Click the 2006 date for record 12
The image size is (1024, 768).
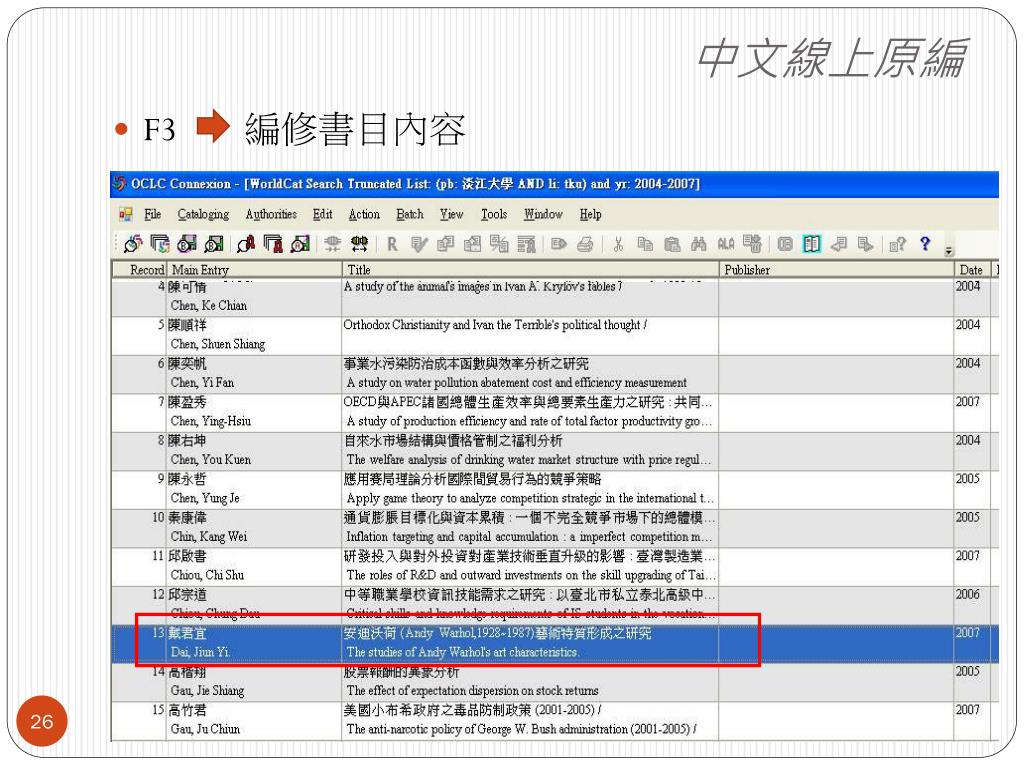click(x=968, y=594)
